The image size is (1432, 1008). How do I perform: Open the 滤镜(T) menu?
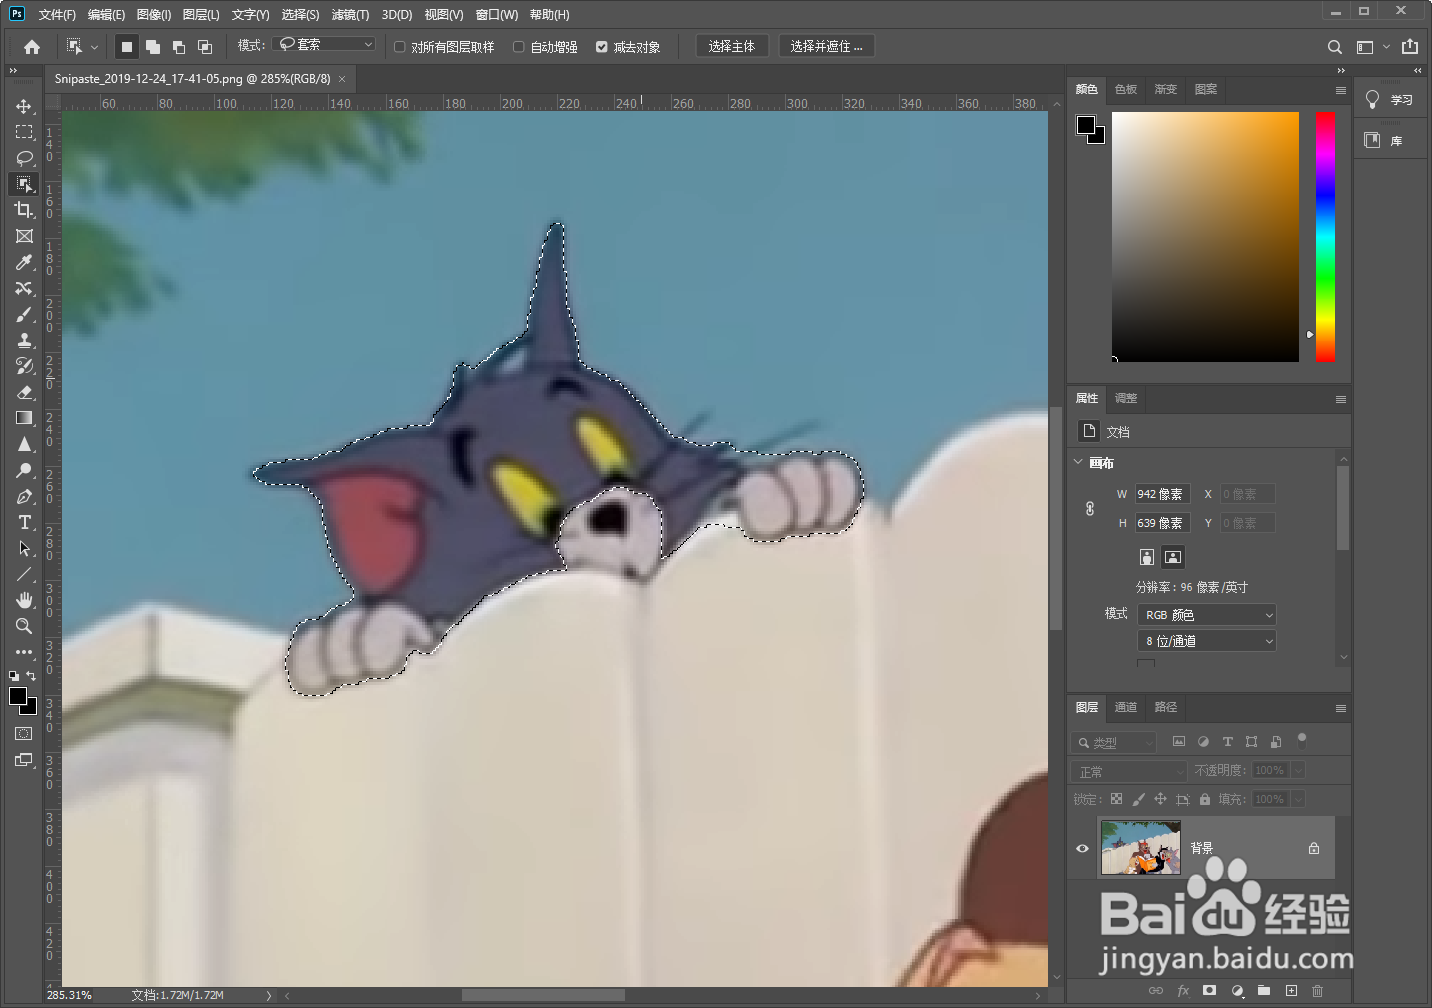click(350, 15)
